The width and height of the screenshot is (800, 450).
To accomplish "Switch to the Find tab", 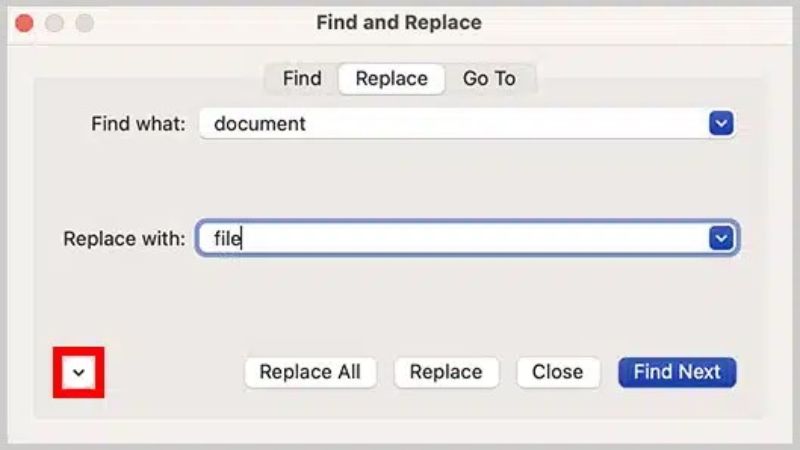I will 302,78.
